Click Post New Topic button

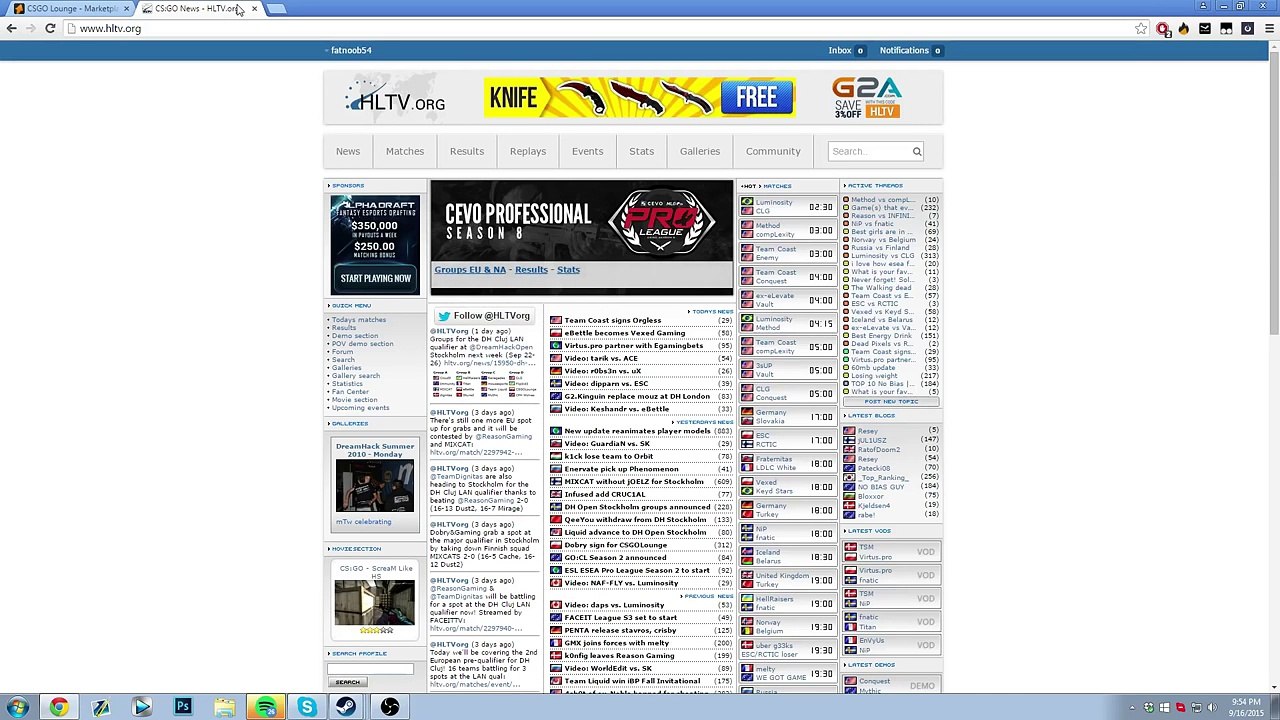click(x=891, y=402)
